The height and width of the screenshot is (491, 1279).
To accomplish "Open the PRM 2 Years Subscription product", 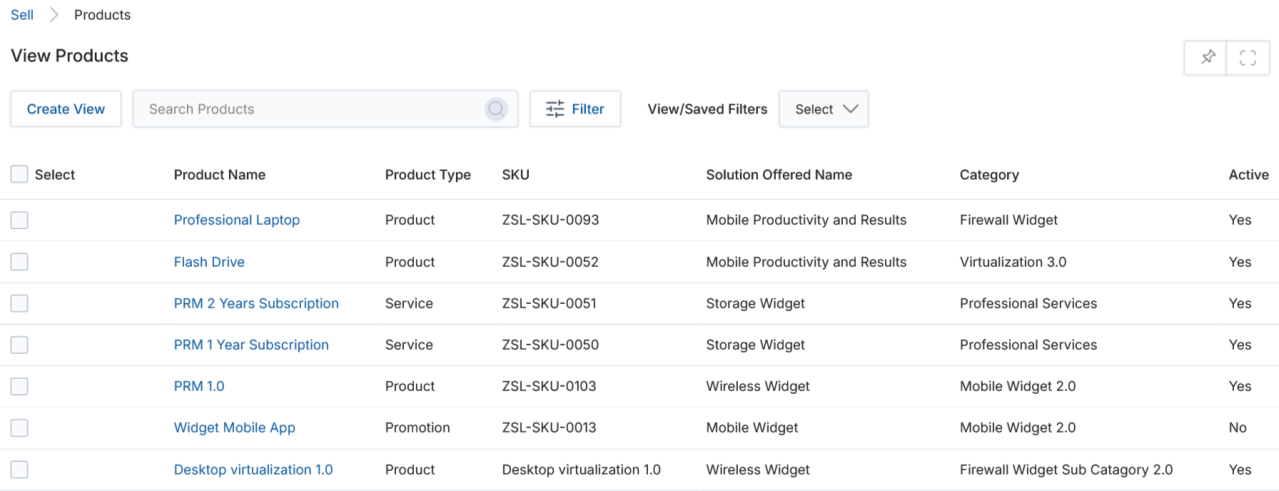I will coord(256,303).
